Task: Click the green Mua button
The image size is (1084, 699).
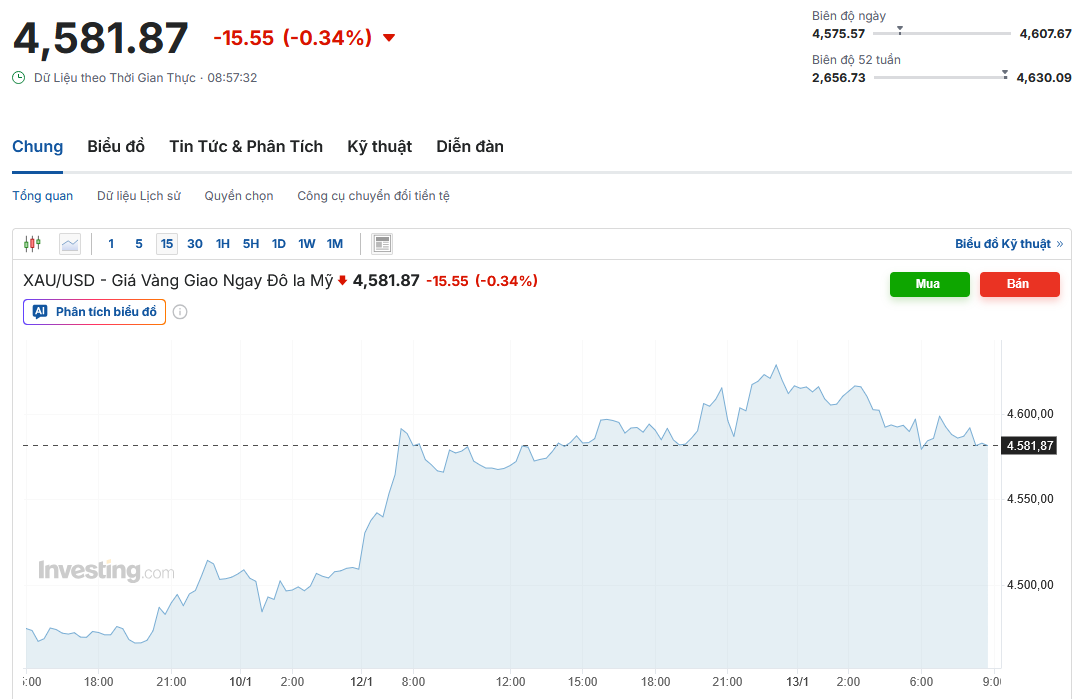Action: (929, 284)
